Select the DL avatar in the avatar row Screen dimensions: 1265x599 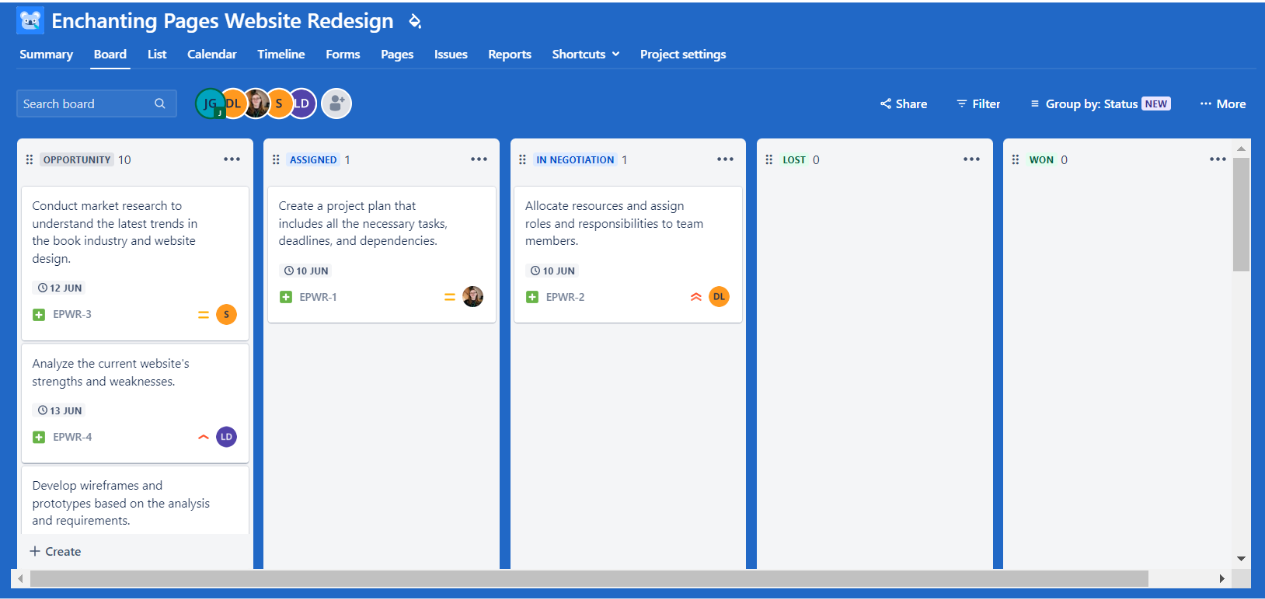(x=234, y=103)
